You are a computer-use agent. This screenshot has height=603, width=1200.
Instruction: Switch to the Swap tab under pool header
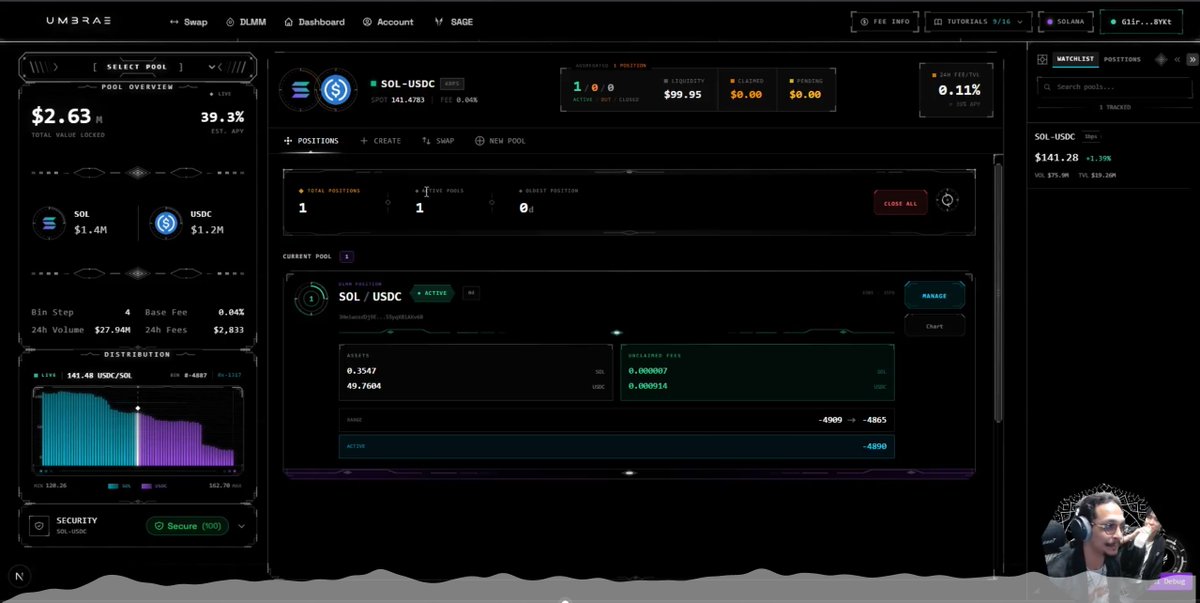(x=438, y=141)
